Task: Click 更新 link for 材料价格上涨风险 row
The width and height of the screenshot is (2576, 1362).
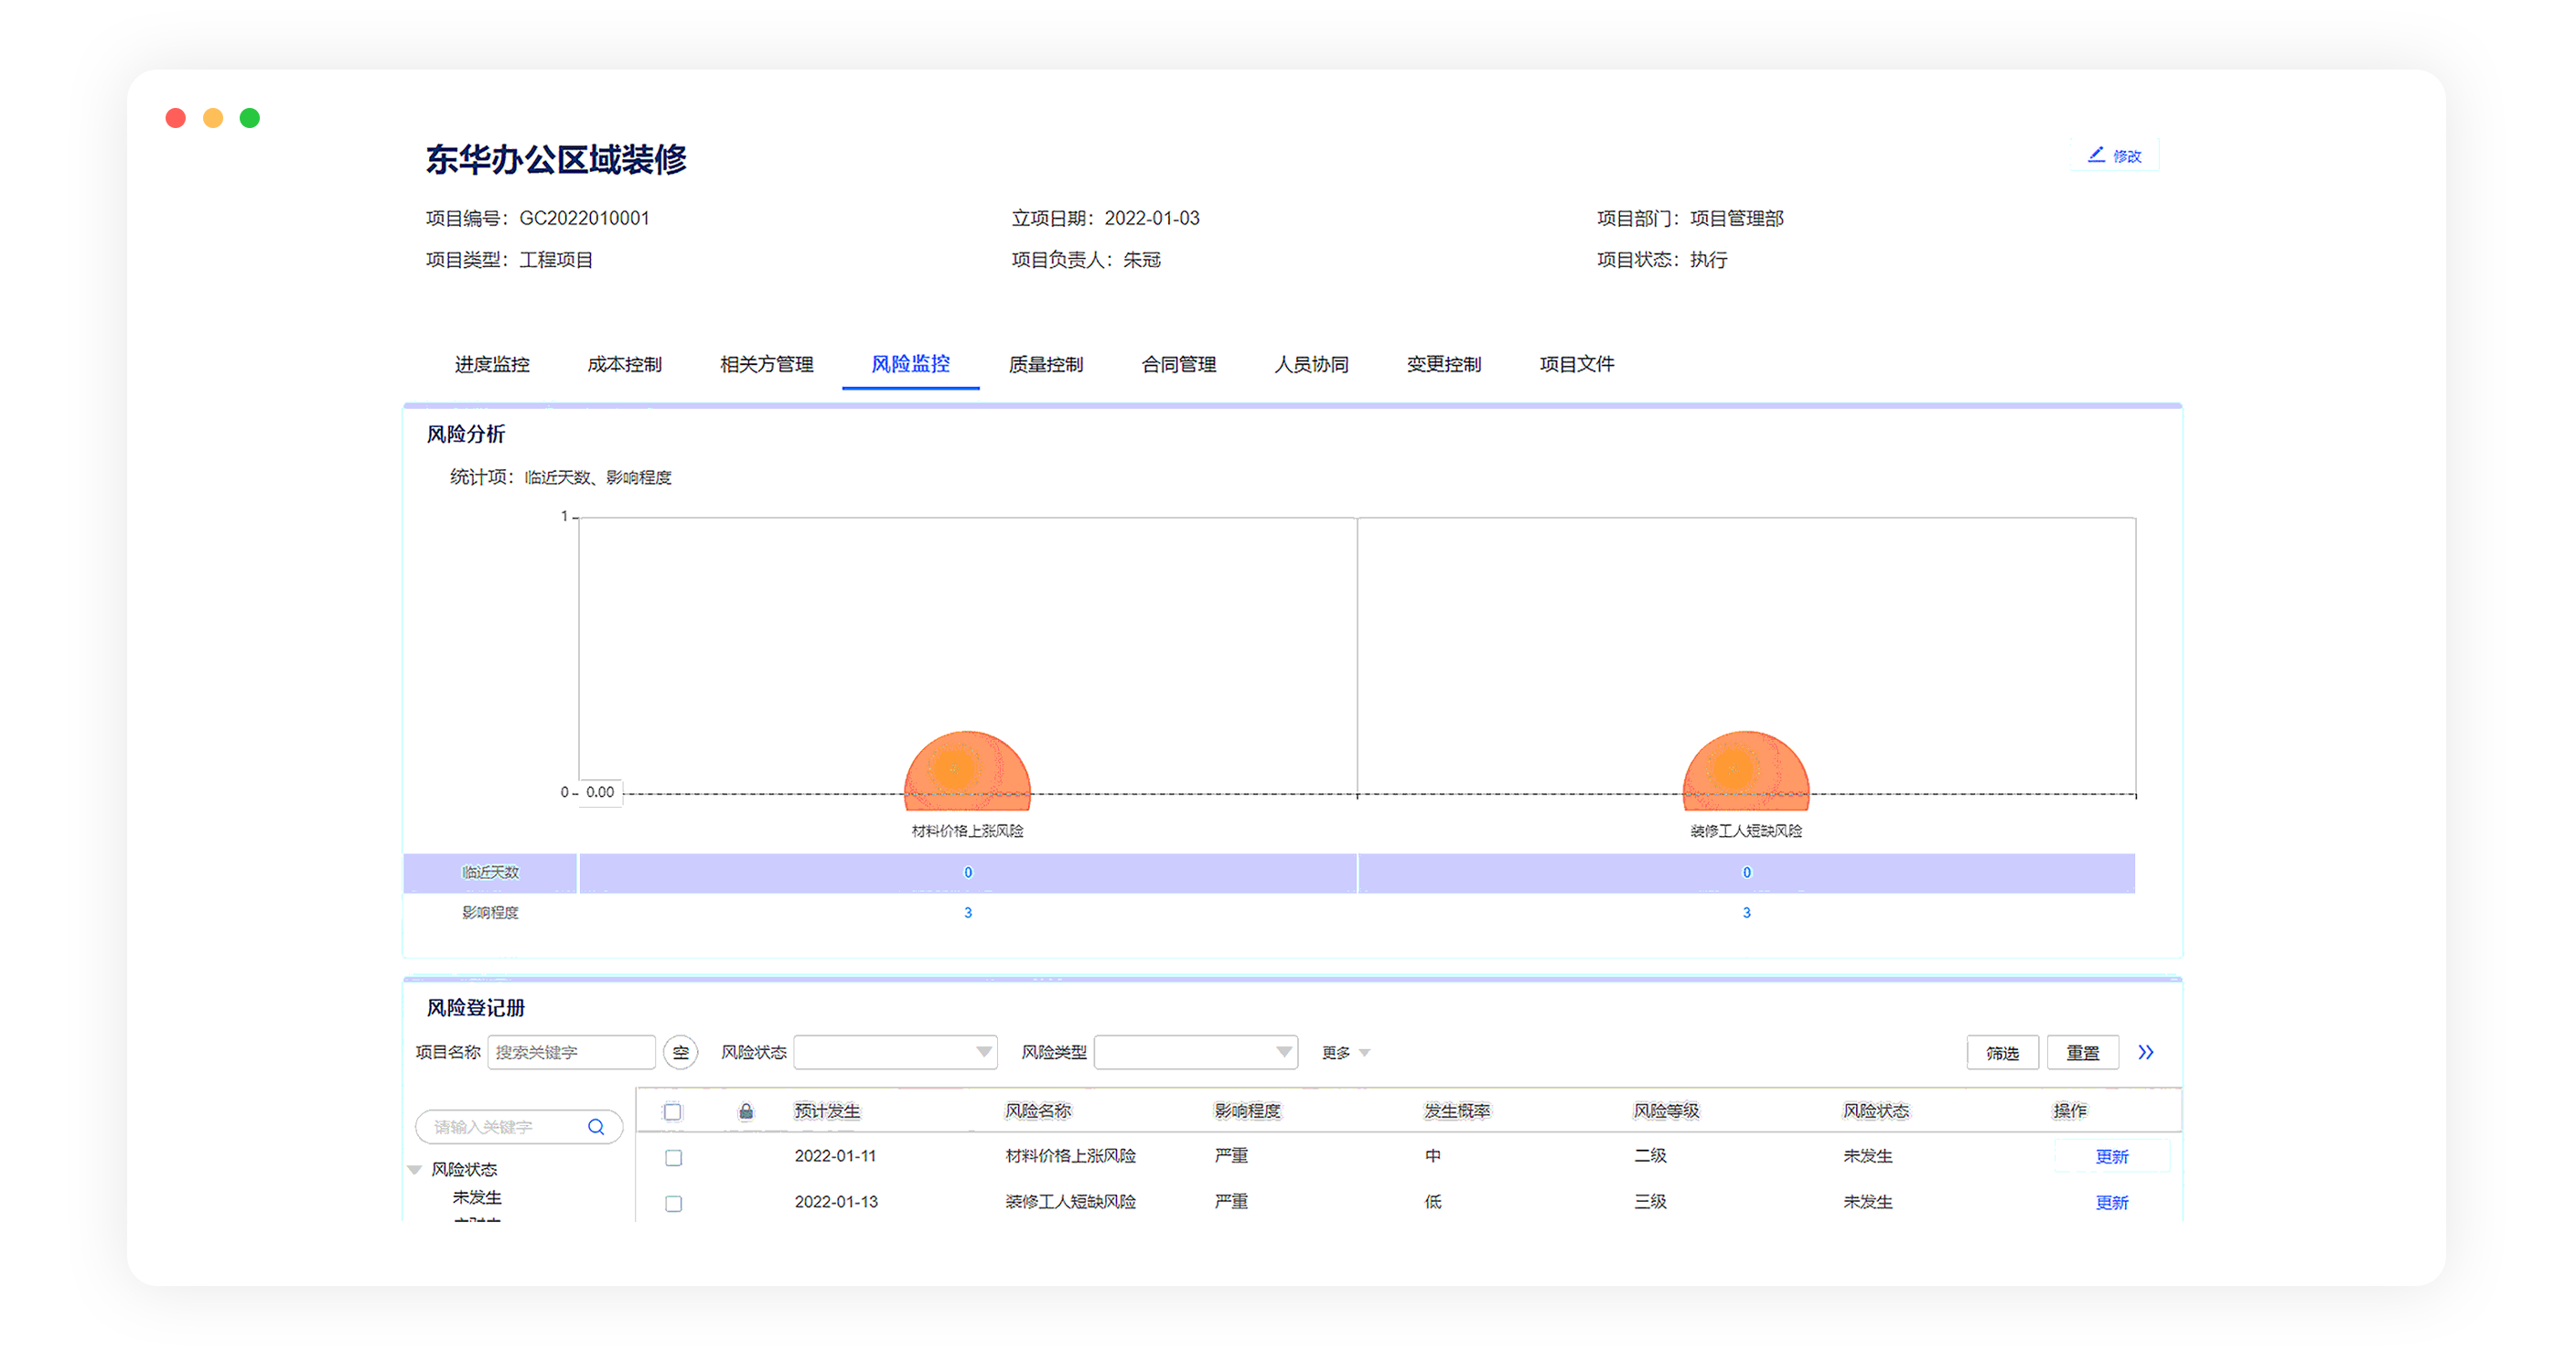Action: [2111, 1157]
